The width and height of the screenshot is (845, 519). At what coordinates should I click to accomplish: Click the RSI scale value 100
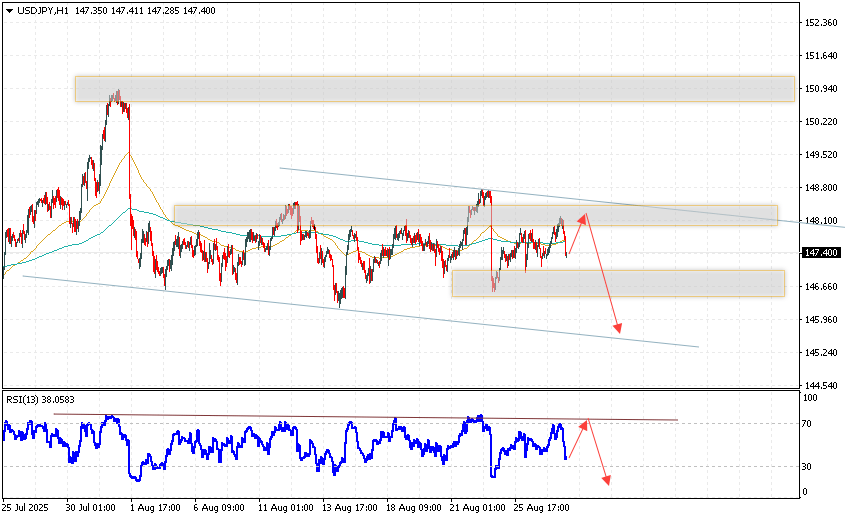pos(810,398)
